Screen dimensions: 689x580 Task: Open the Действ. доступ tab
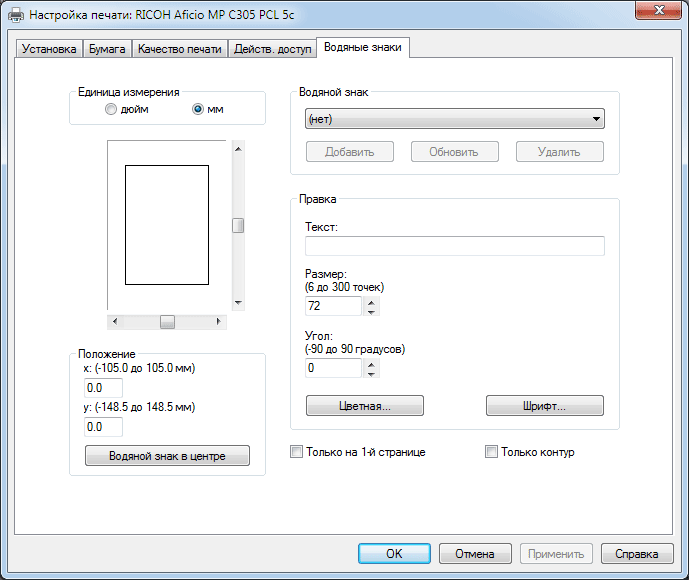pos(272,49)
